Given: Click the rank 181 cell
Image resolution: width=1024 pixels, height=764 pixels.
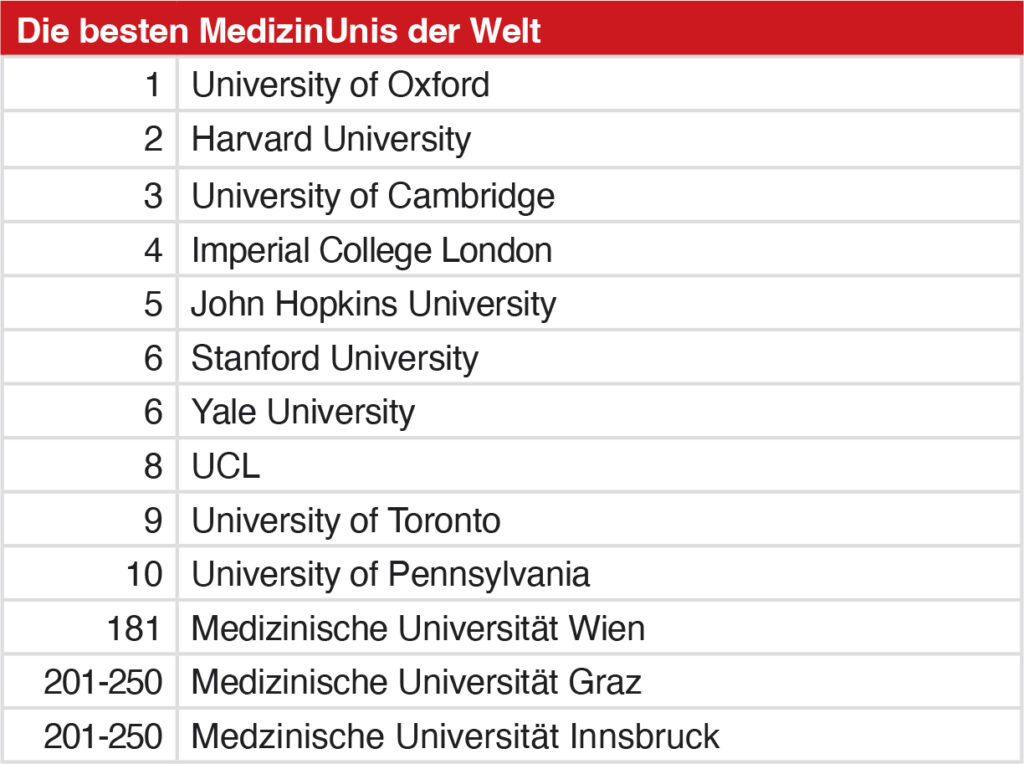Looking at the screenshot, I should pyautogui.click(x=134, y=629).
